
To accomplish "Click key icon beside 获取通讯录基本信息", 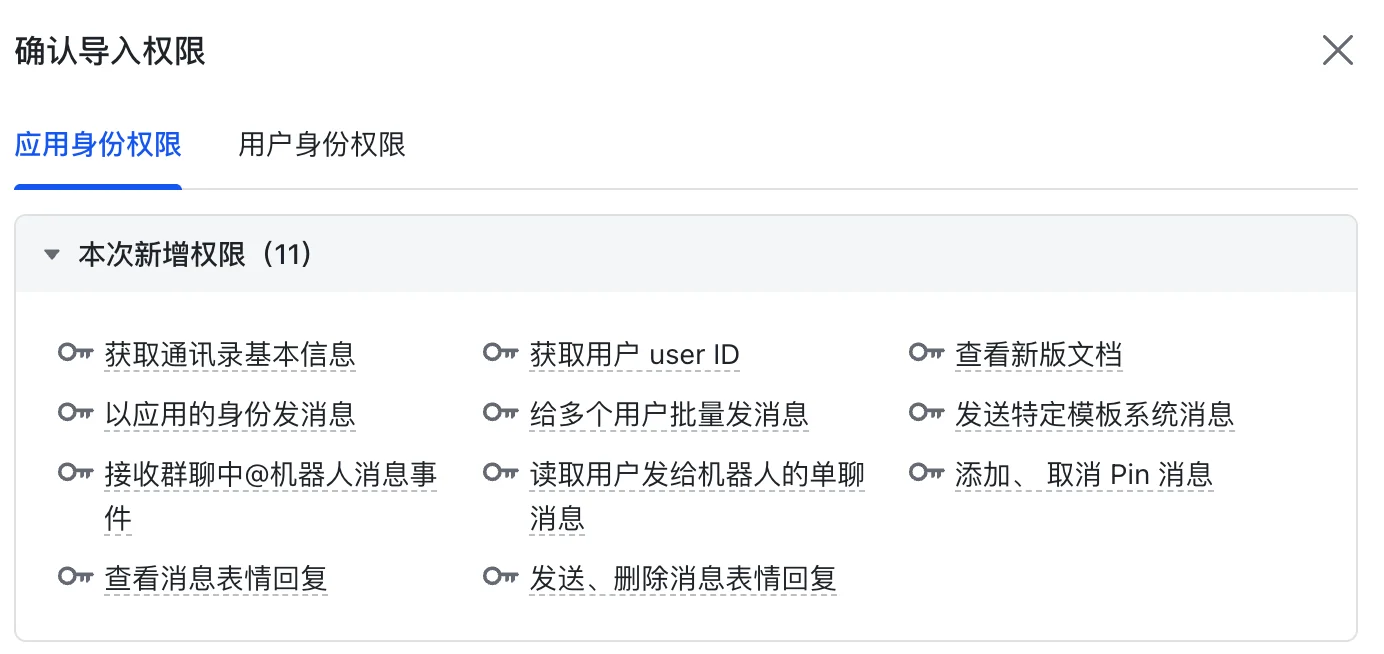I will pyautogui.click(x=76, y=353).
